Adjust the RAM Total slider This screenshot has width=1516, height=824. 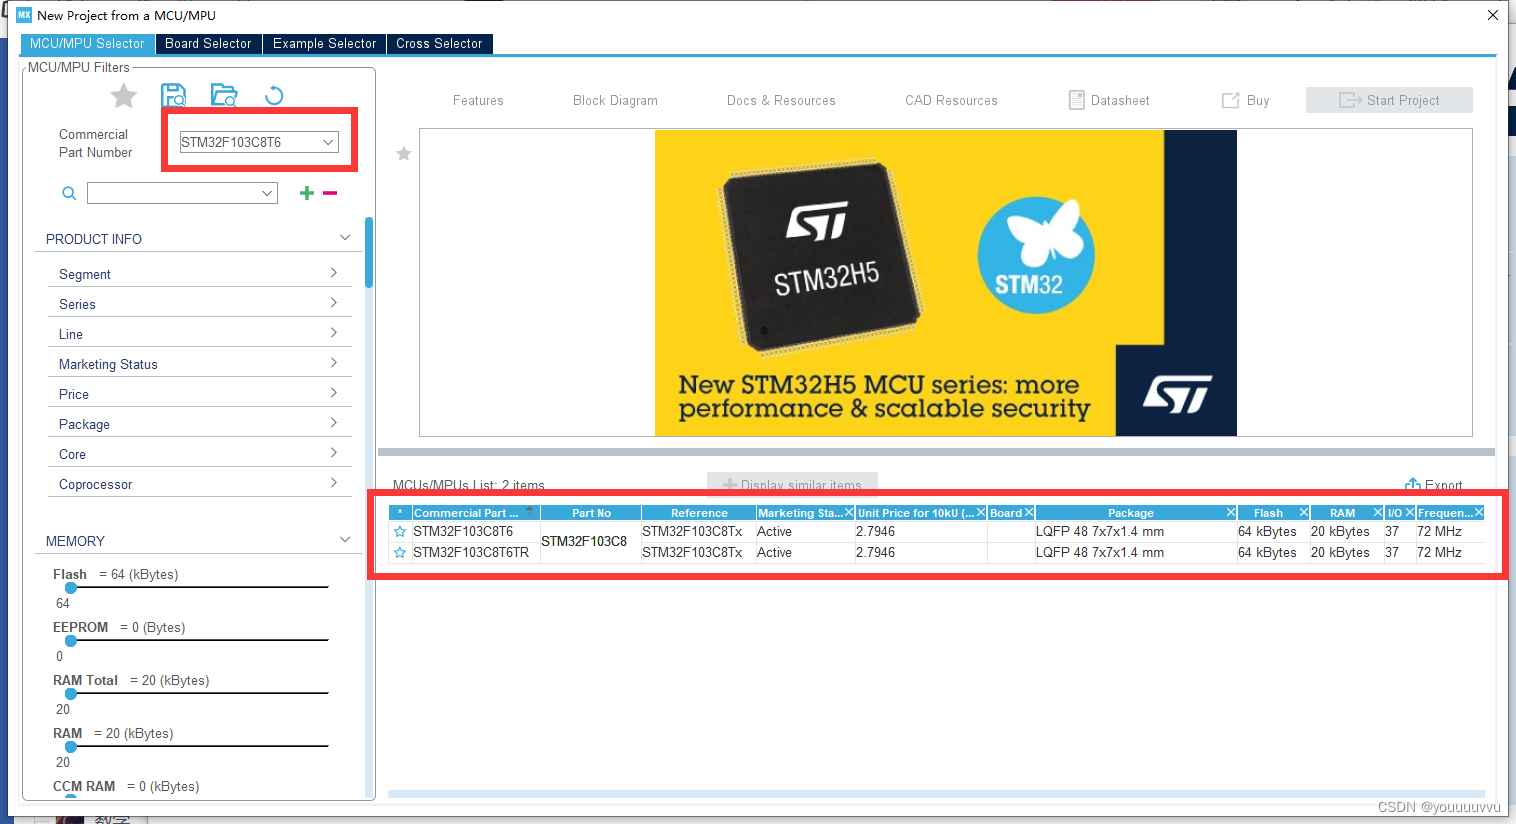tap(71, 694)
